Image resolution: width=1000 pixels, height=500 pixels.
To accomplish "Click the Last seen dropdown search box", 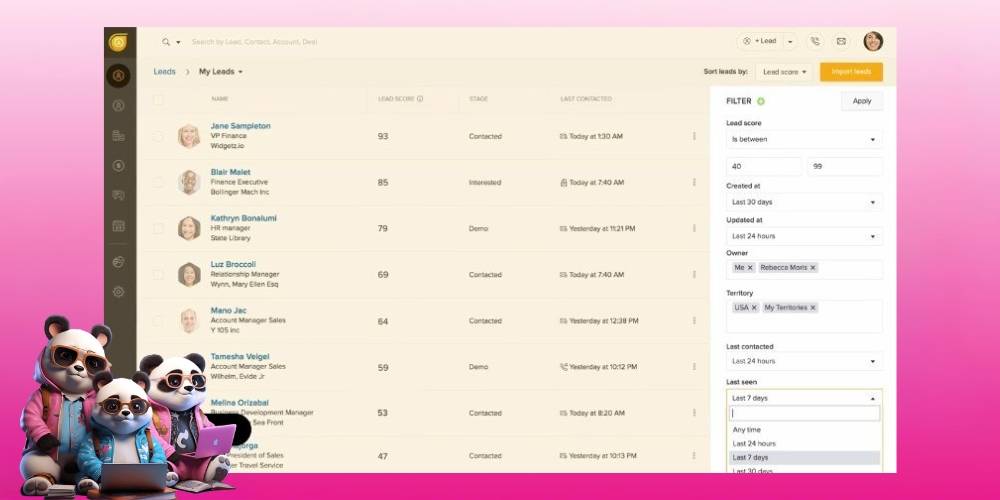I will pos(804,413).
